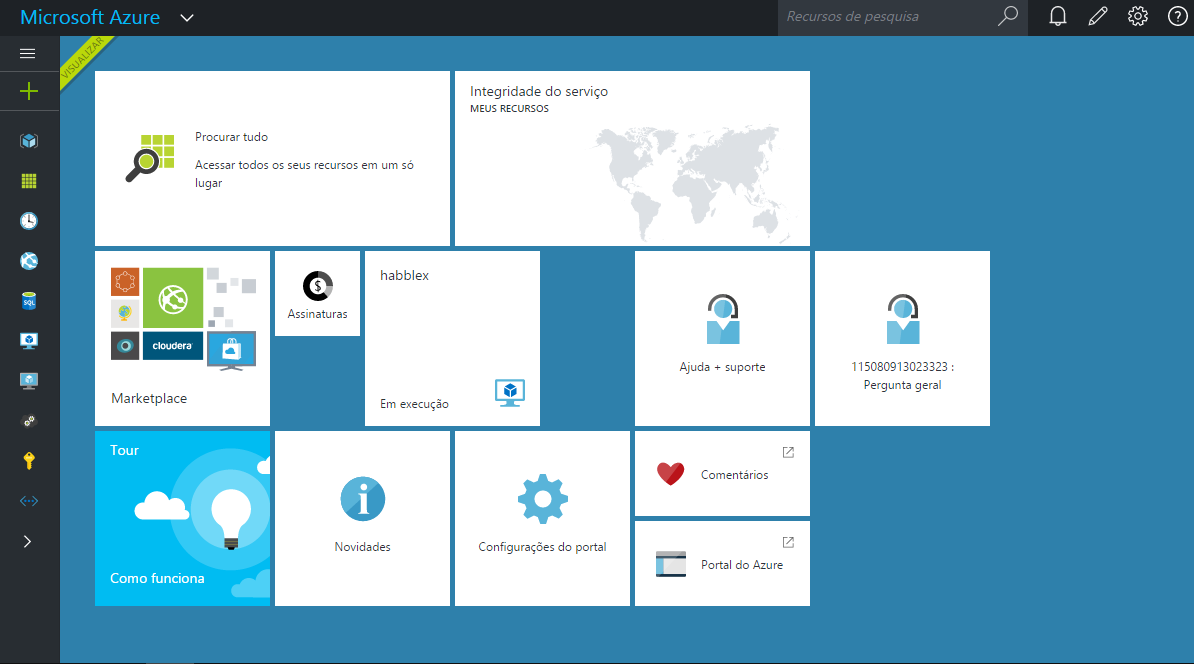The image size is (1194, 664).
Task: Open the Comentários tile
Action: pos(723,474)
